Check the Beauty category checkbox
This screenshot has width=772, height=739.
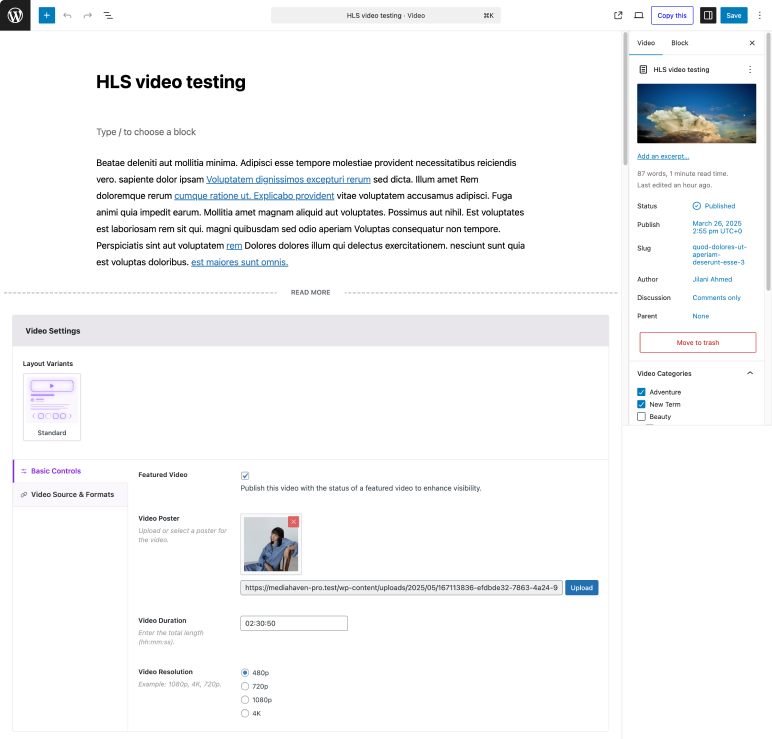point(642,416)
